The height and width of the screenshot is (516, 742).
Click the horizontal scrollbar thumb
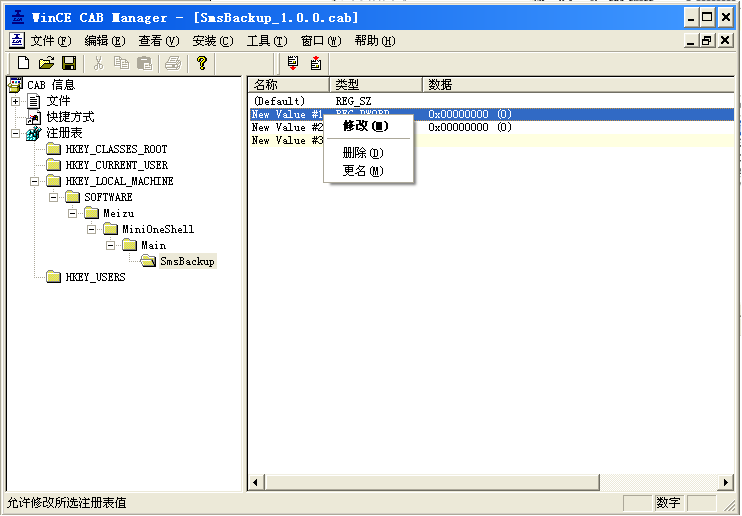[432, 482]
